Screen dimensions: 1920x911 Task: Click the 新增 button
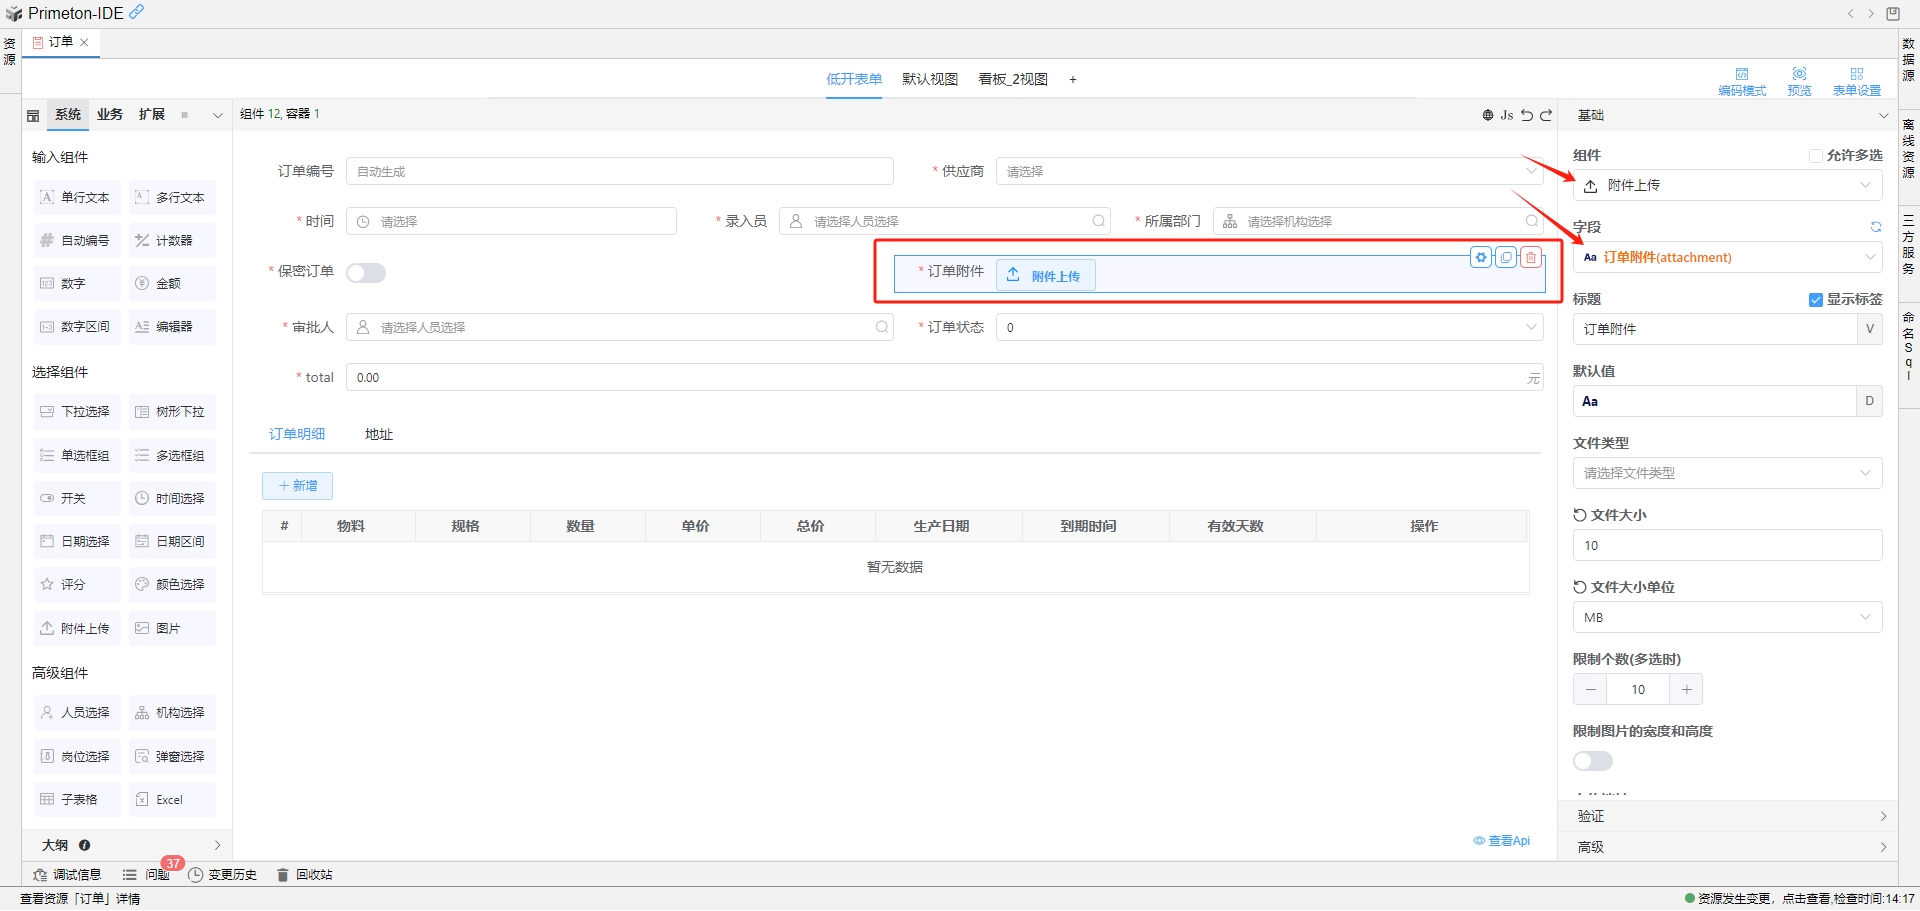tap(298, 486)
